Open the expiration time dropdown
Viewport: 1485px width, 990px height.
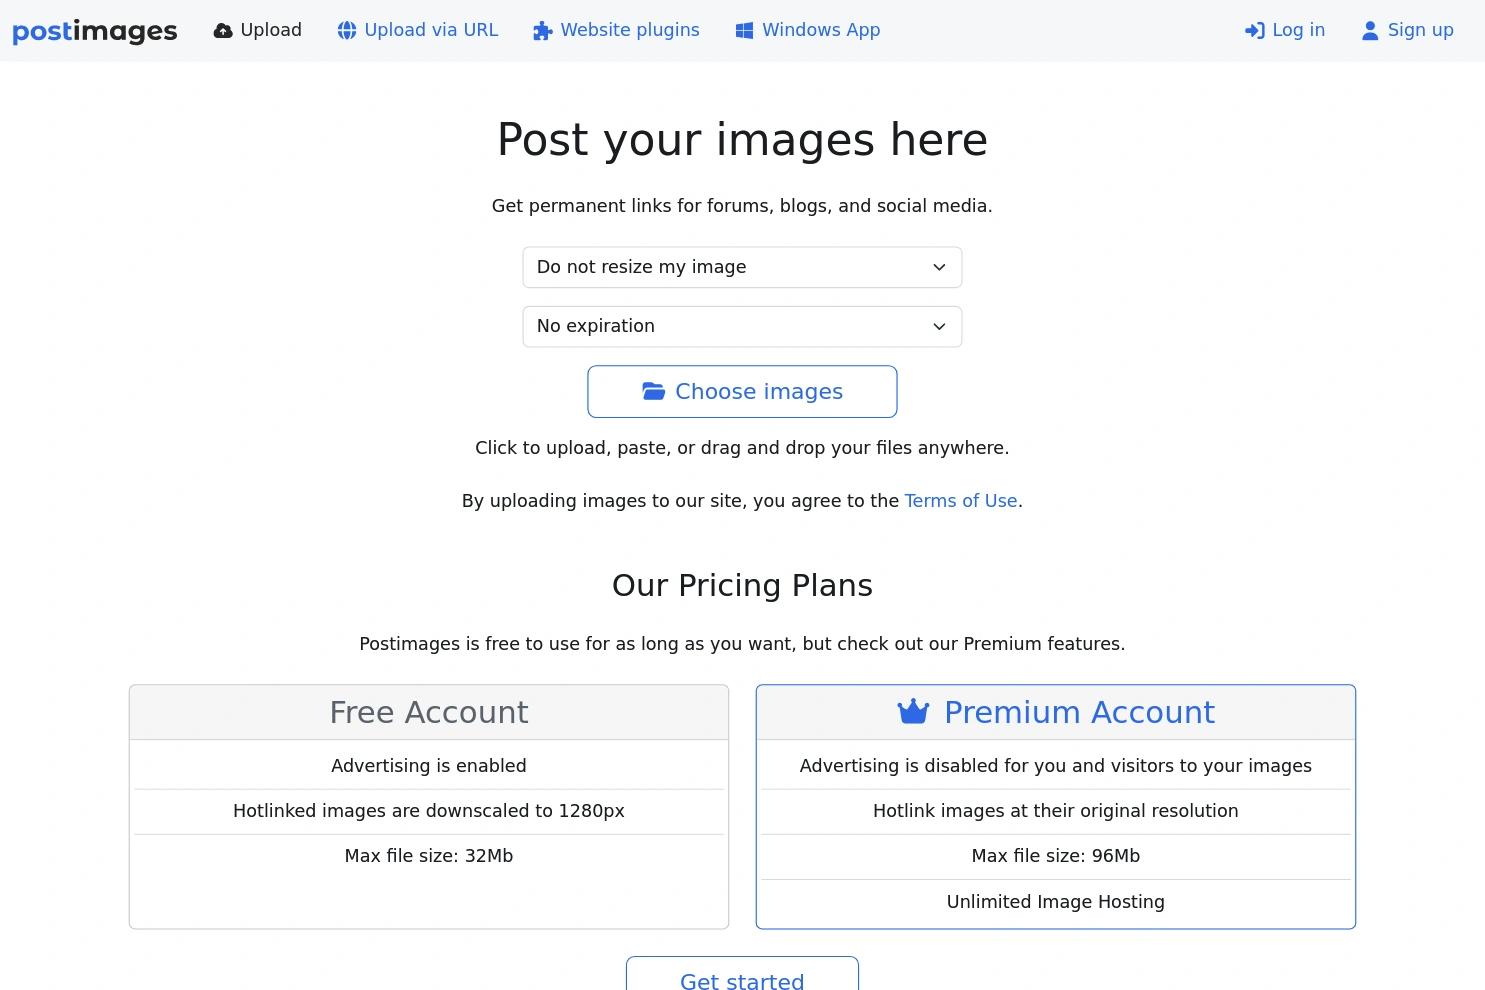(742, 326)
